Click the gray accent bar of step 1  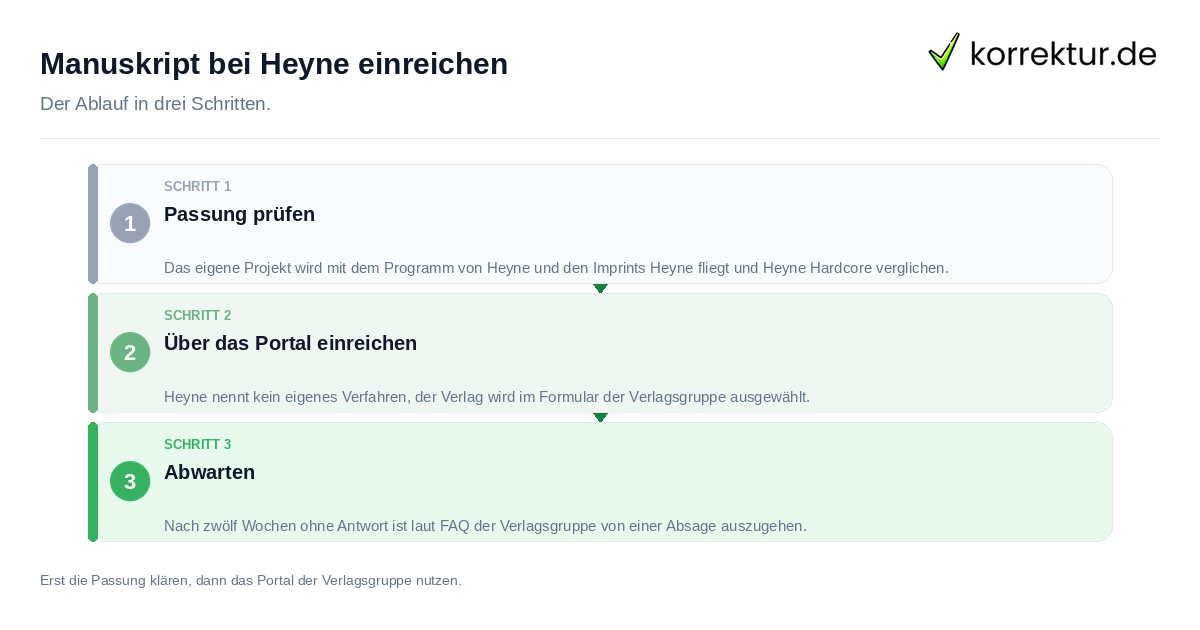[93, 224]
